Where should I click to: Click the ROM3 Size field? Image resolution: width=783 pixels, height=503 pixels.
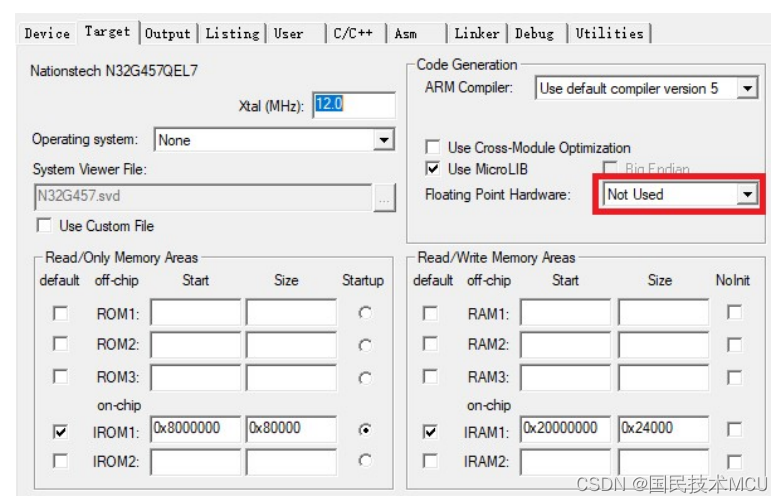click(x=291, y=377)
